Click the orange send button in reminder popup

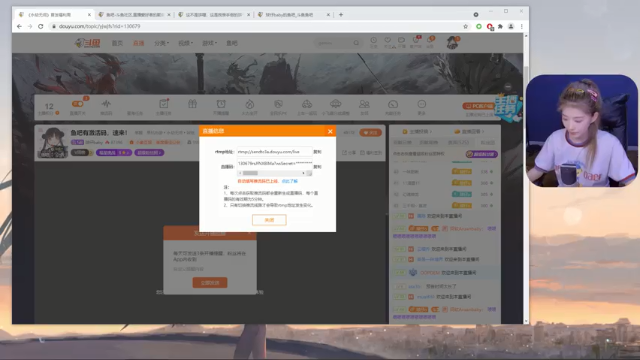point(210,282)
